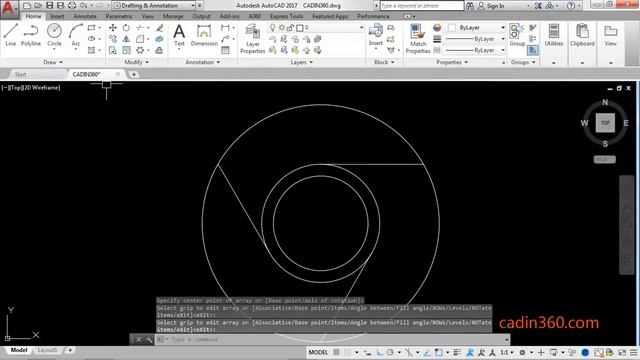Click the customization menu in status bar
The width and height of the screenshot is (640, 360).
pyautogui.click(x=633, y=352)
